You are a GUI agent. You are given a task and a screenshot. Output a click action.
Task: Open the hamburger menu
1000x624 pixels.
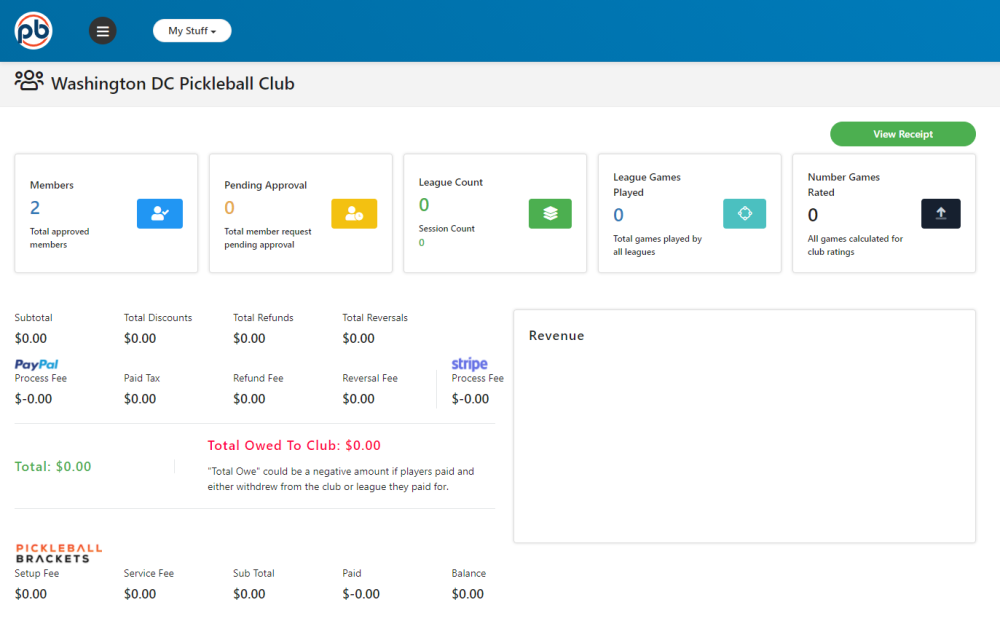coord(102,31)
